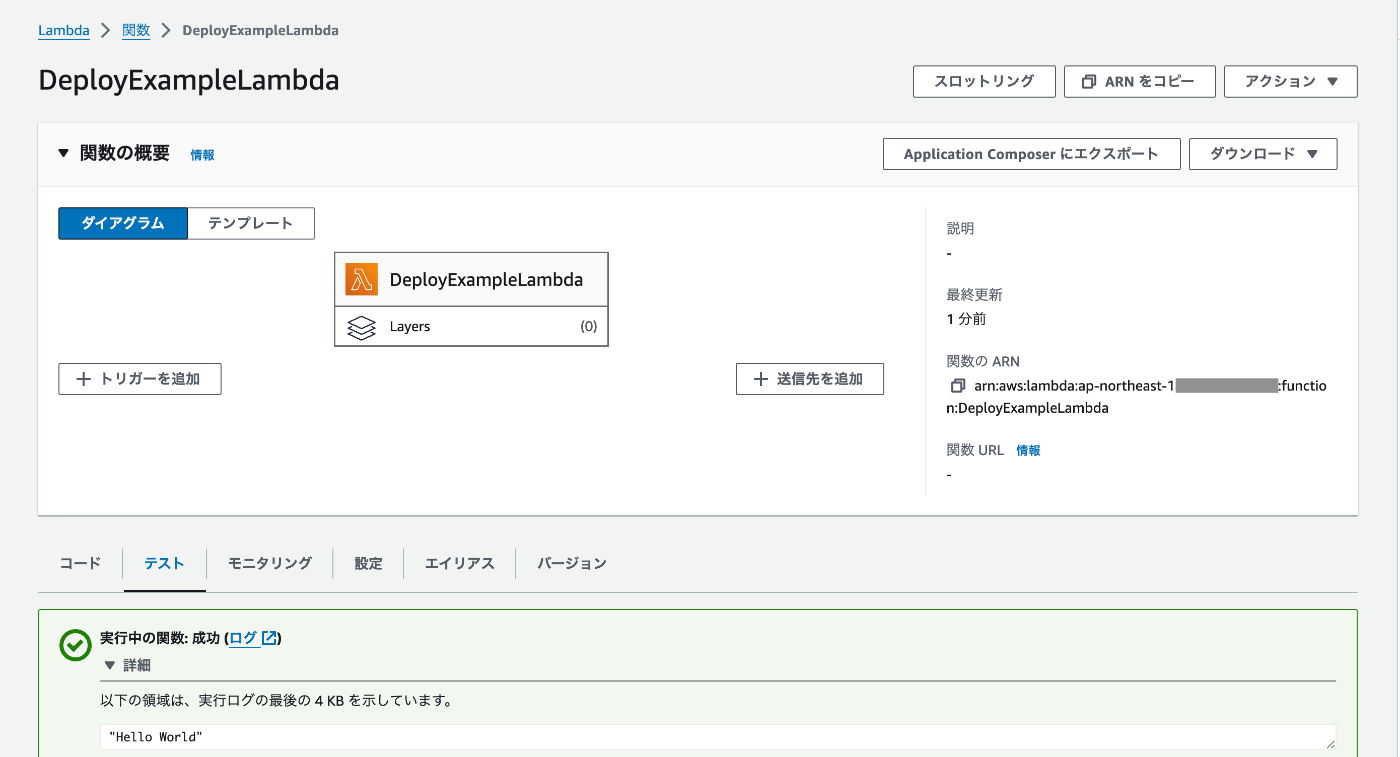Switch to the テンプレート view
This screenshot has width=1400, height=757.
point(251,224)
